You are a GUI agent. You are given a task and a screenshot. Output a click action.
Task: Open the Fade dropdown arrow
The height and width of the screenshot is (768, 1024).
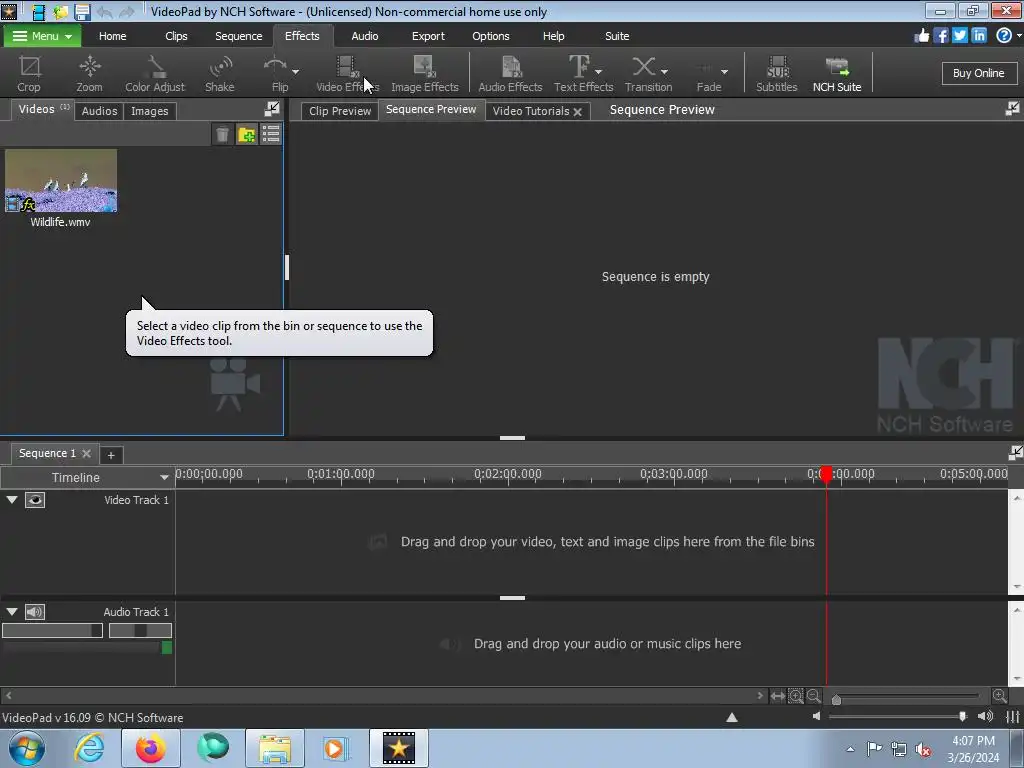pyautogui.click(x=724, y=71)
